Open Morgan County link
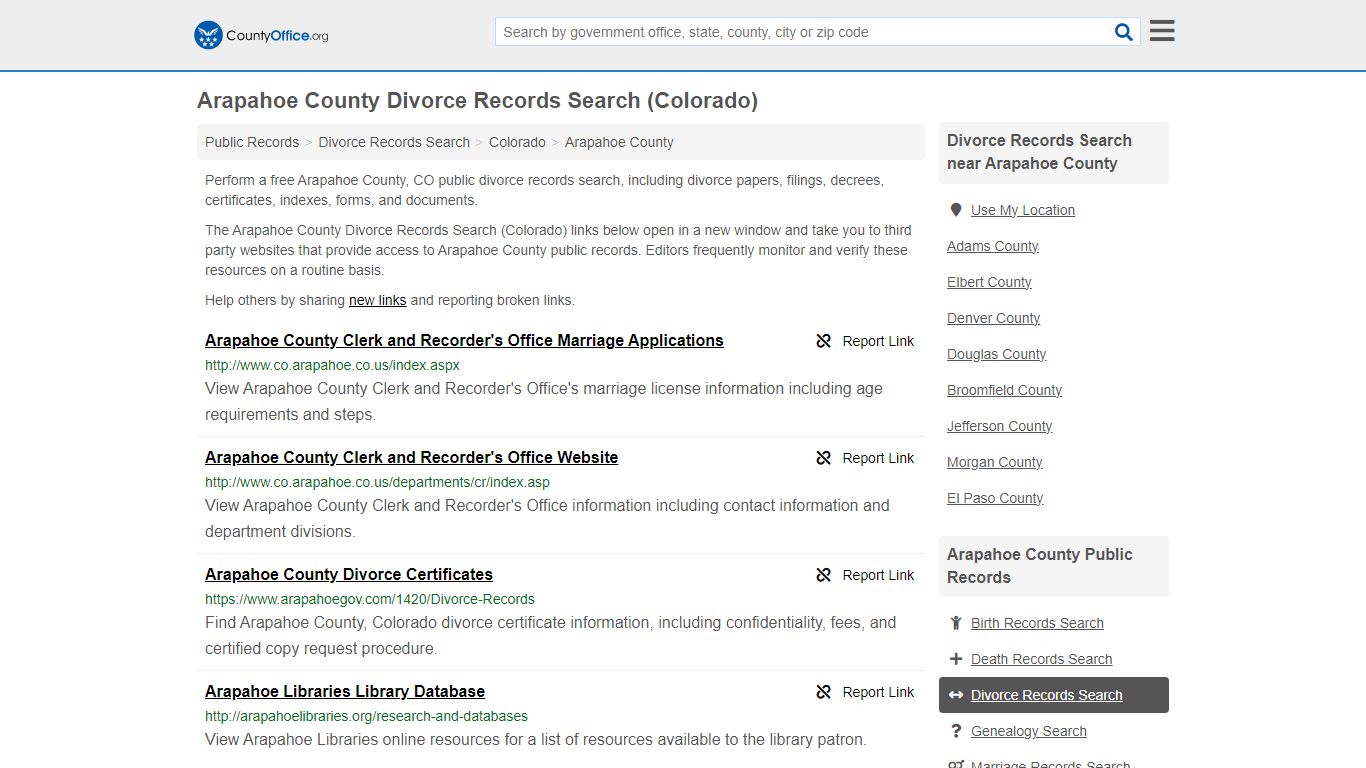The image size is (1366, 768). coord(995,462)
